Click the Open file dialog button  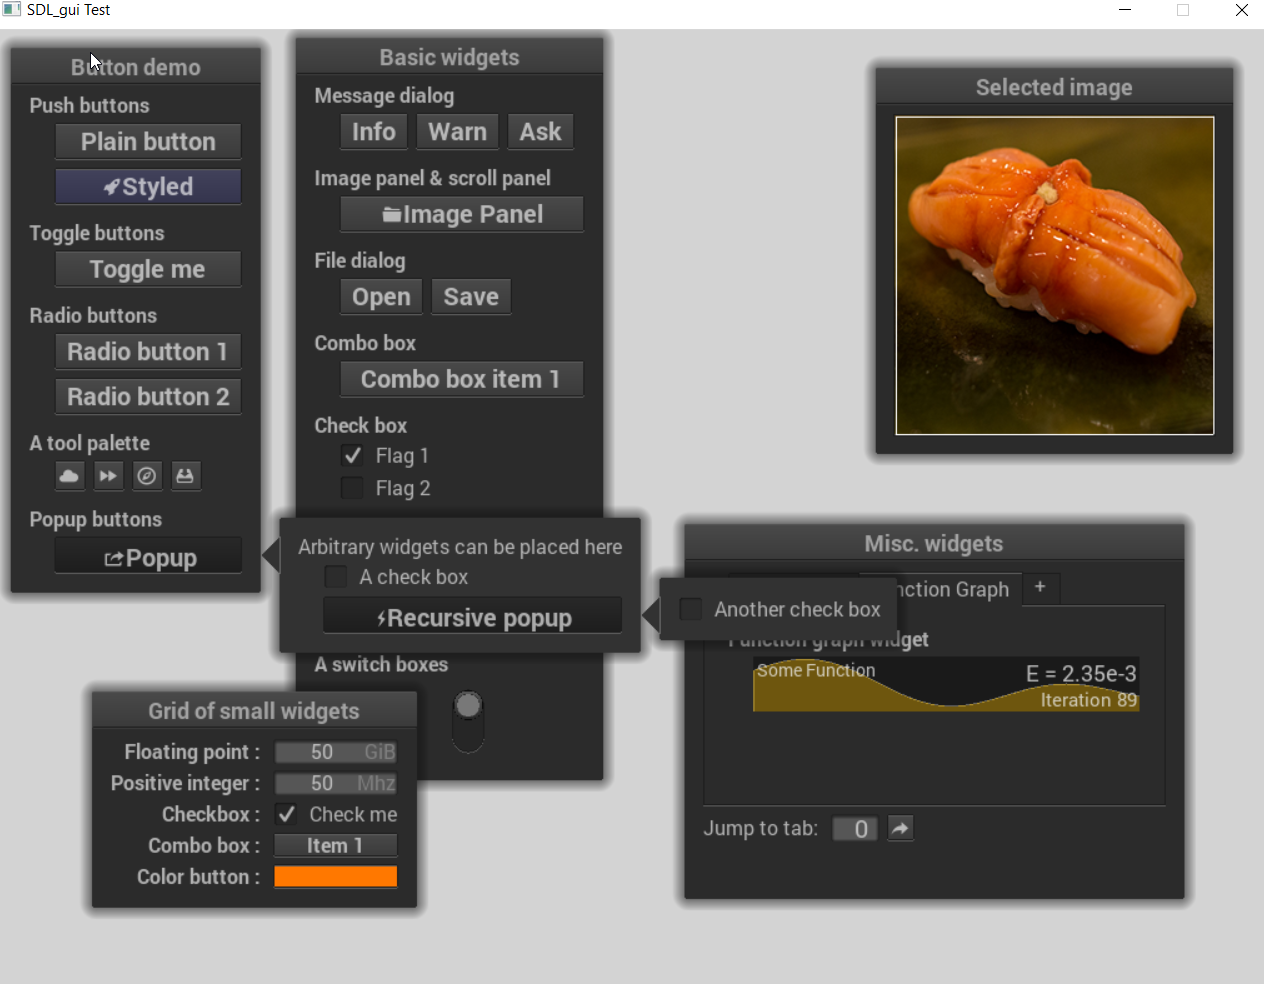[381, 296]
